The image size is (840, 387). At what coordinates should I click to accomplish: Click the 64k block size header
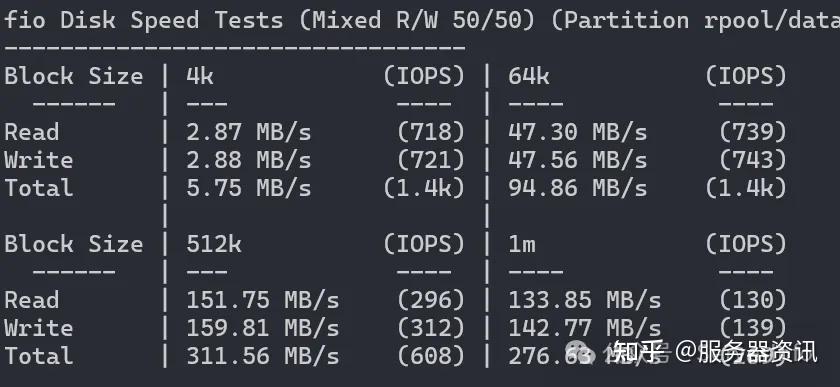click(529, 76)
